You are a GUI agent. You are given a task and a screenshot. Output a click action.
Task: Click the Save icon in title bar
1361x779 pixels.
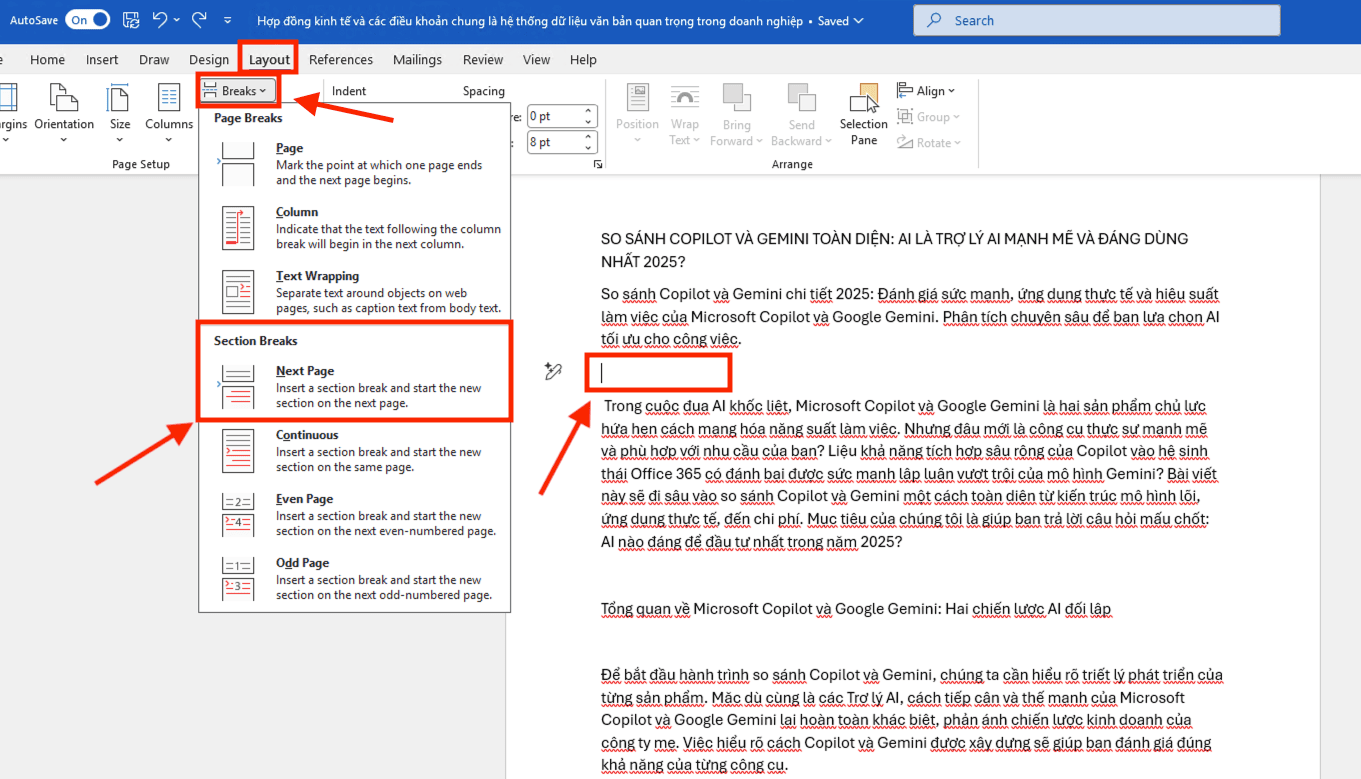point(130,20)
